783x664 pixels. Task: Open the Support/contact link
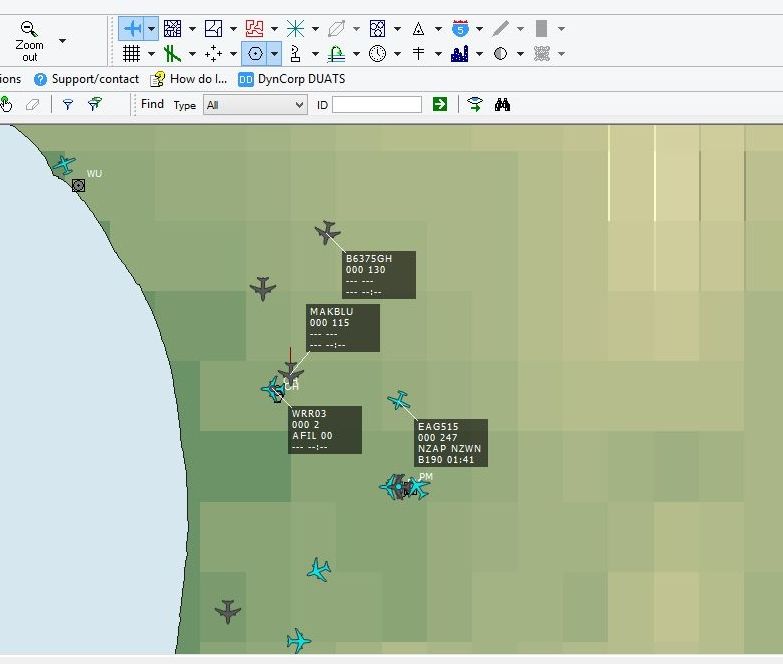tap(86, 79)
